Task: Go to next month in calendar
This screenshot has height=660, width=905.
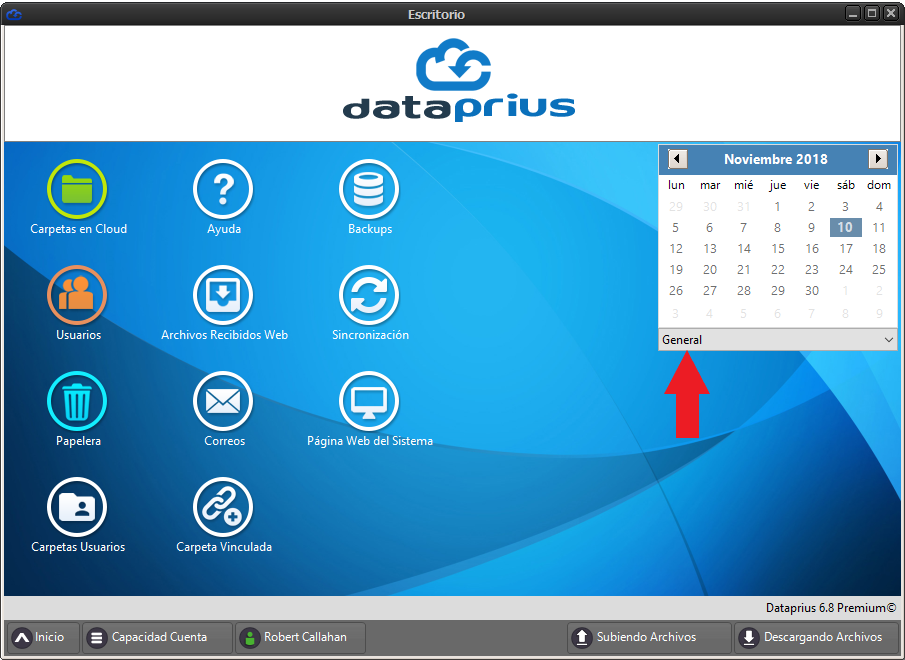Action: (x=878, y=159)
